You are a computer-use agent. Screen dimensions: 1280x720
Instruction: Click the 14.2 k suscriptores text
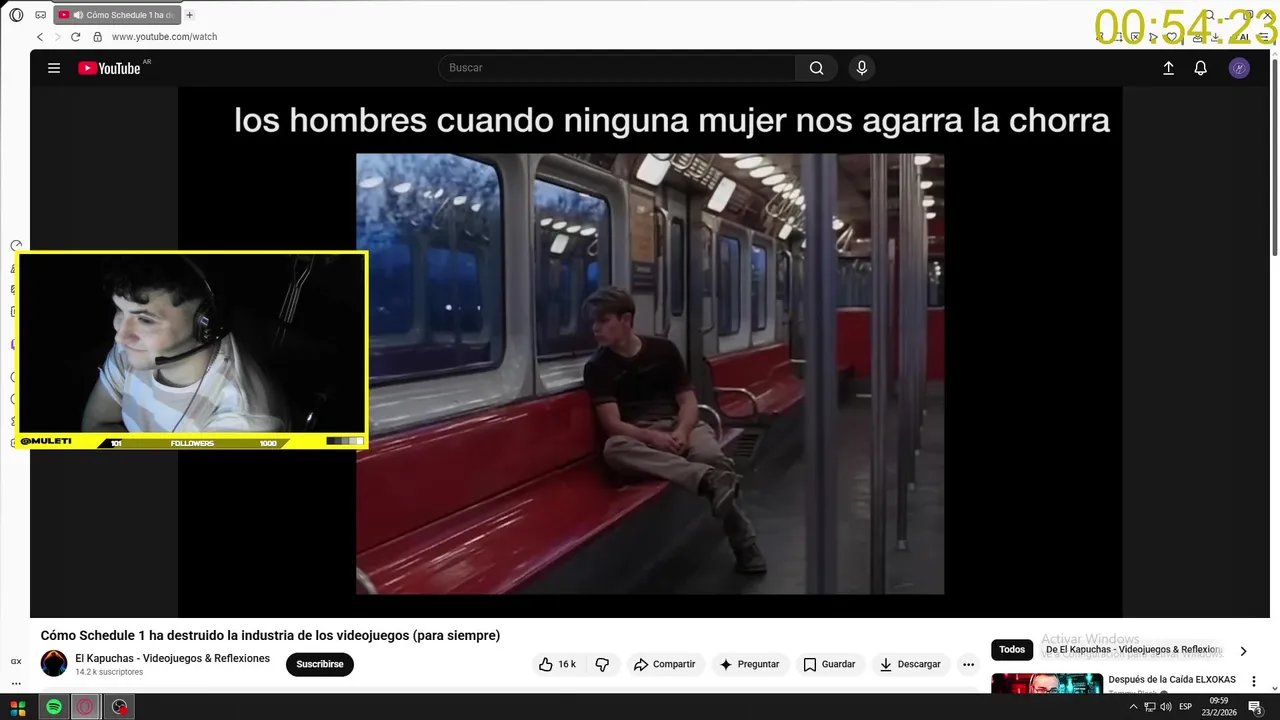click(x=109, y=672)
